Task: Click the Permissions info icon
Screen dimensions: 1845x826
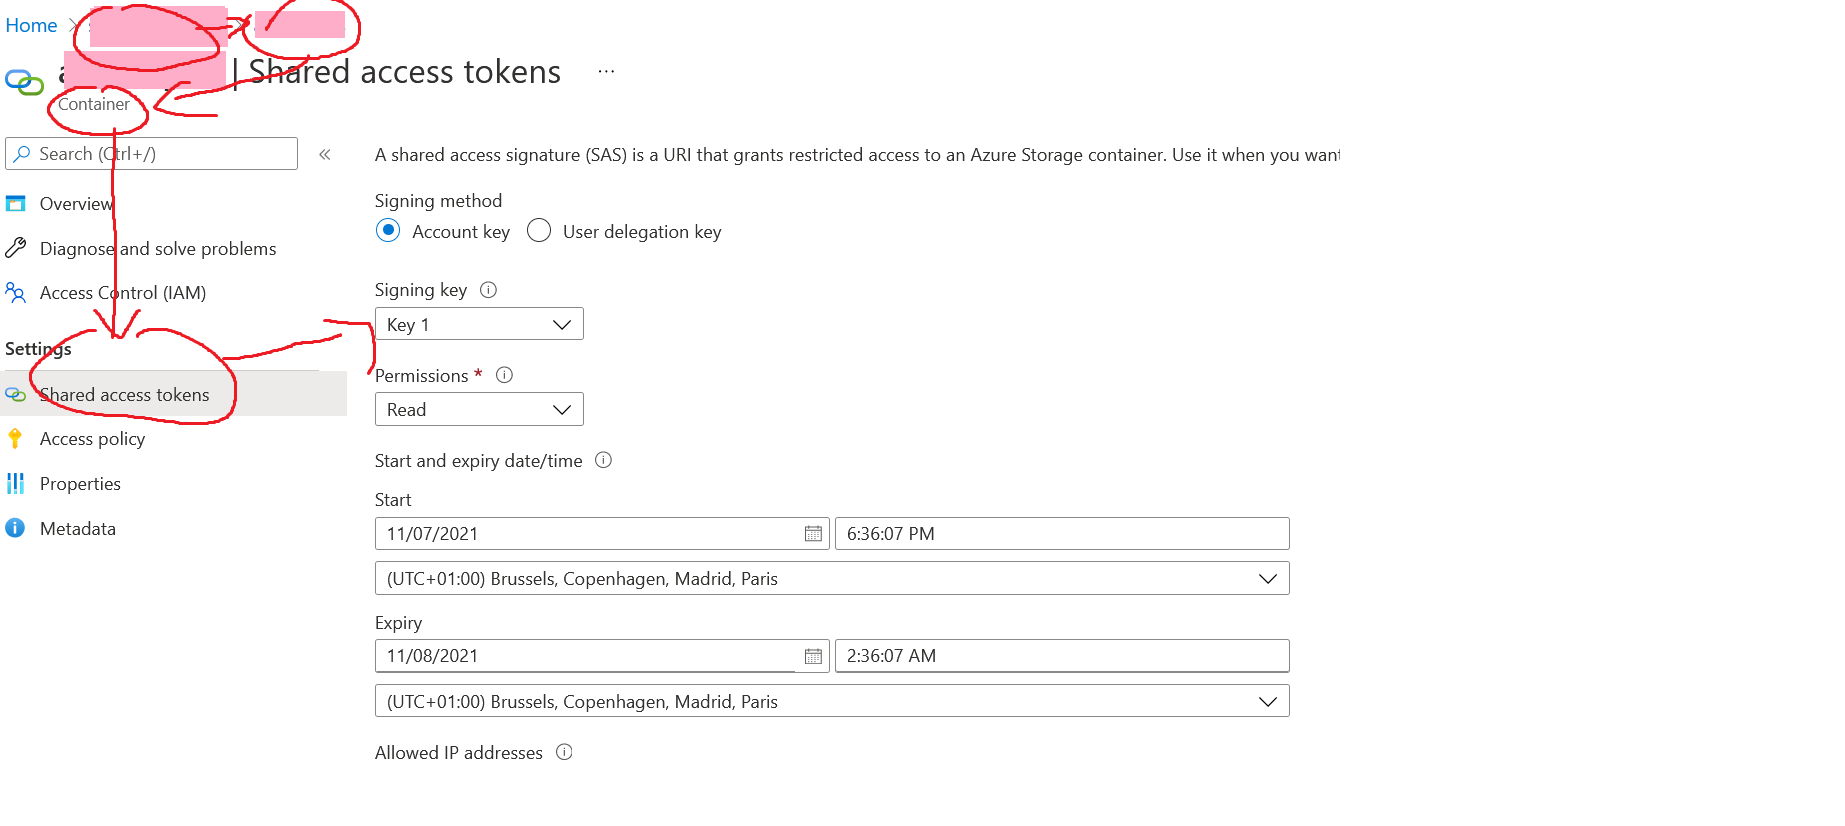Action: tap(504, 375)
